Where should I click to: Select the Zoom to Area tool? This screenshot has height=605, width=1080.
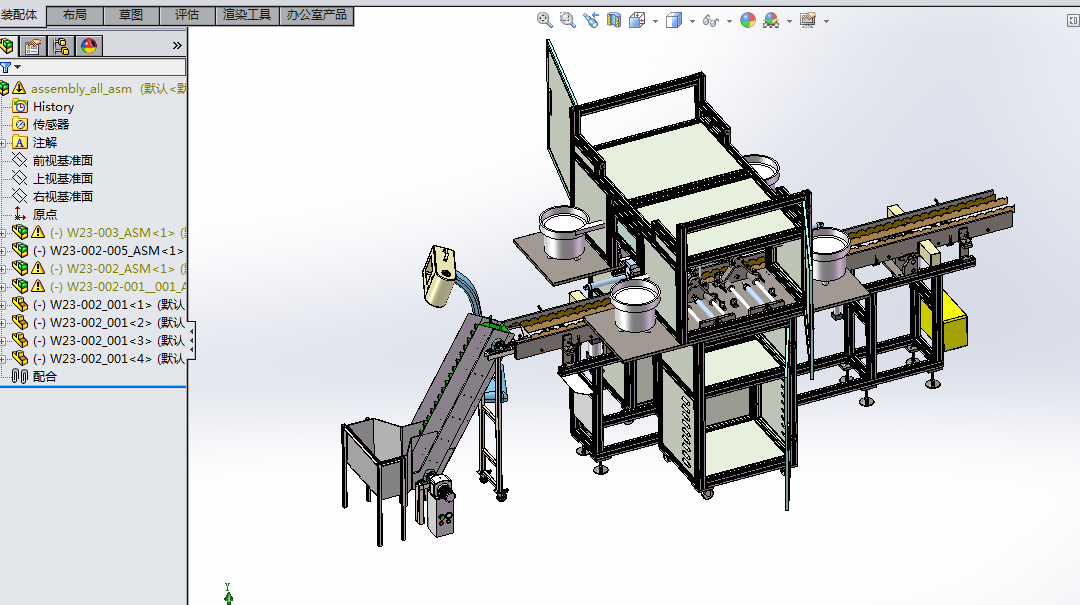click(567, 20)
